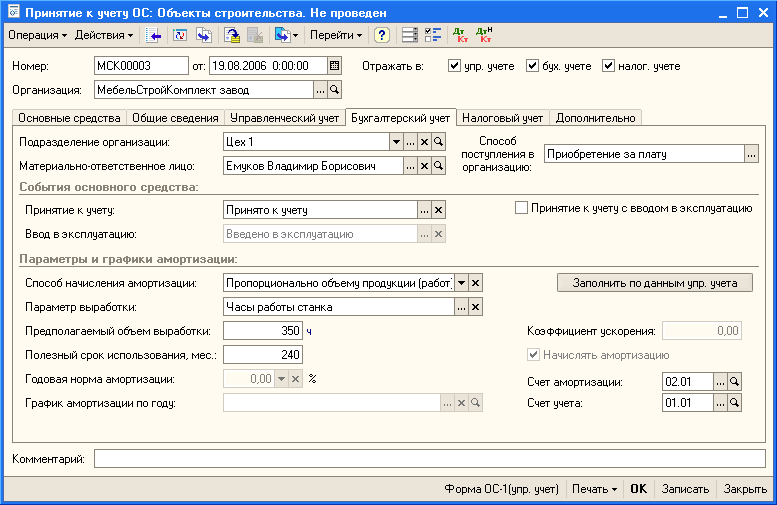Click the Форма ОС-1(упр. учет) button

point(501,489)
